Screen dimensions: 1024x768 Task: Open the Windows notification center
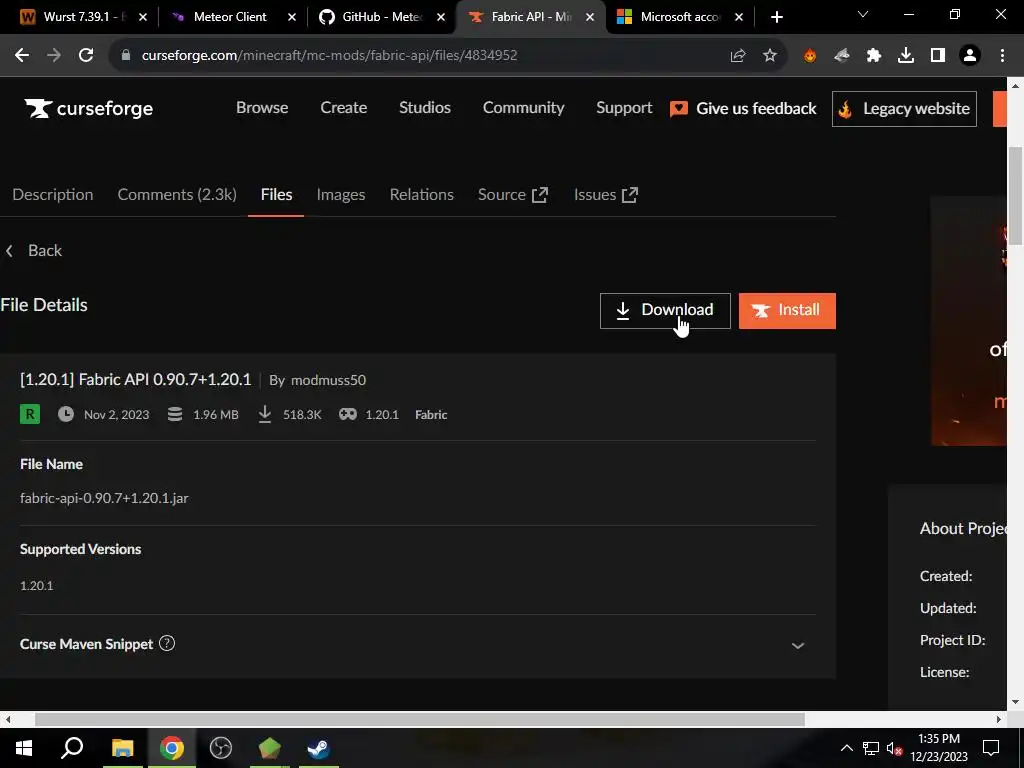point(991,748)
